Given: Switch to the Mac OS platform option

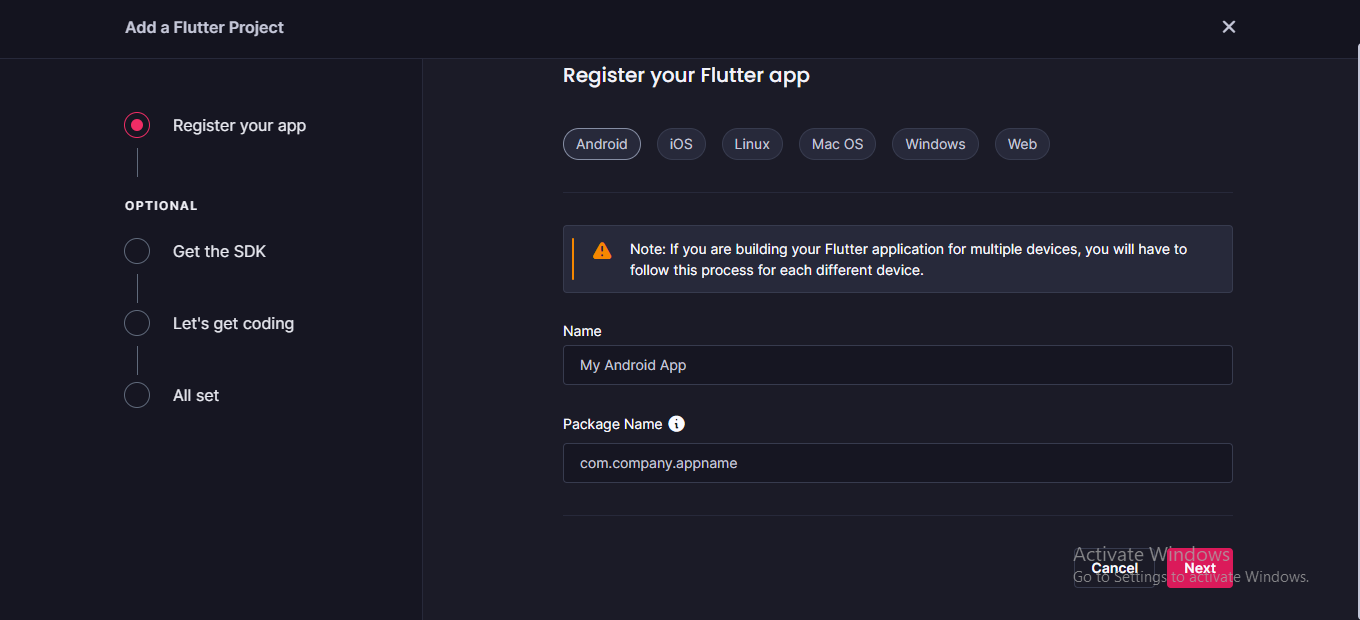Looking at the screenshot, I should pos(837,144).
